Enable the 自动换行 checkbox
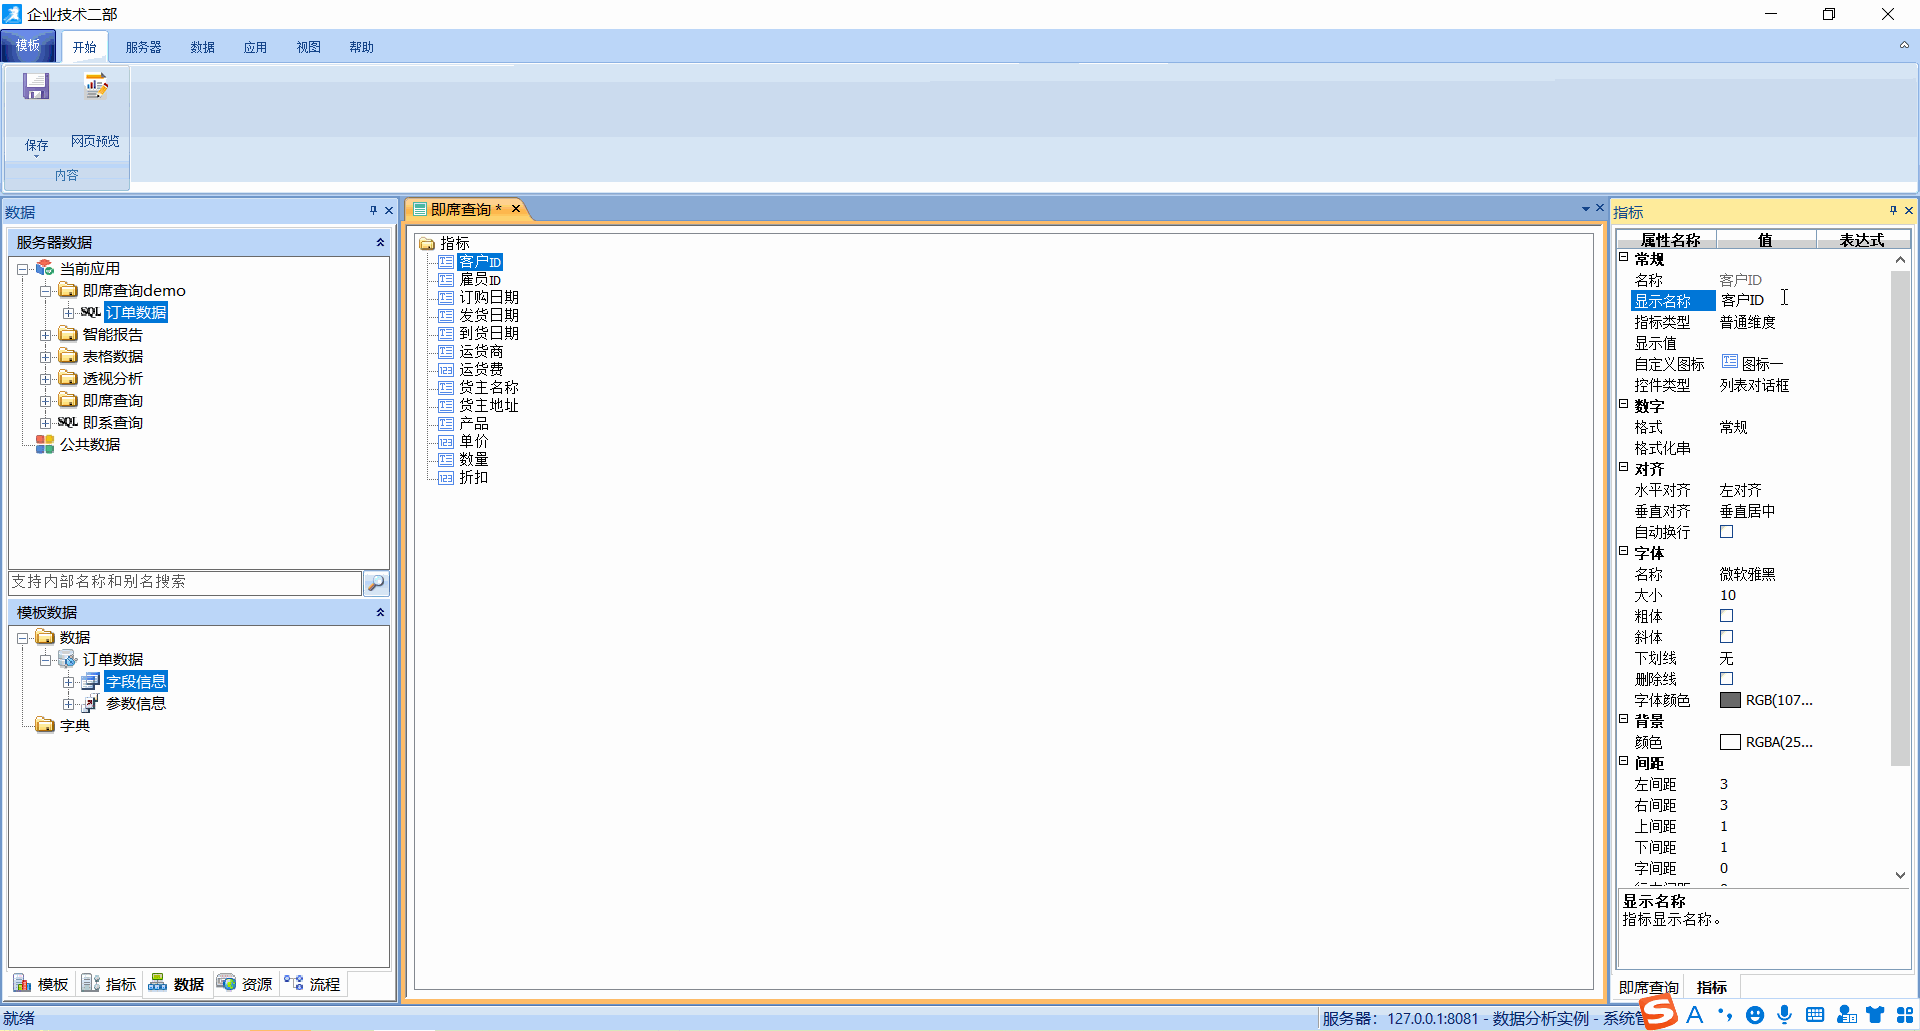Screen dimensions: 1920x1031 click(x=1726, y=532)
